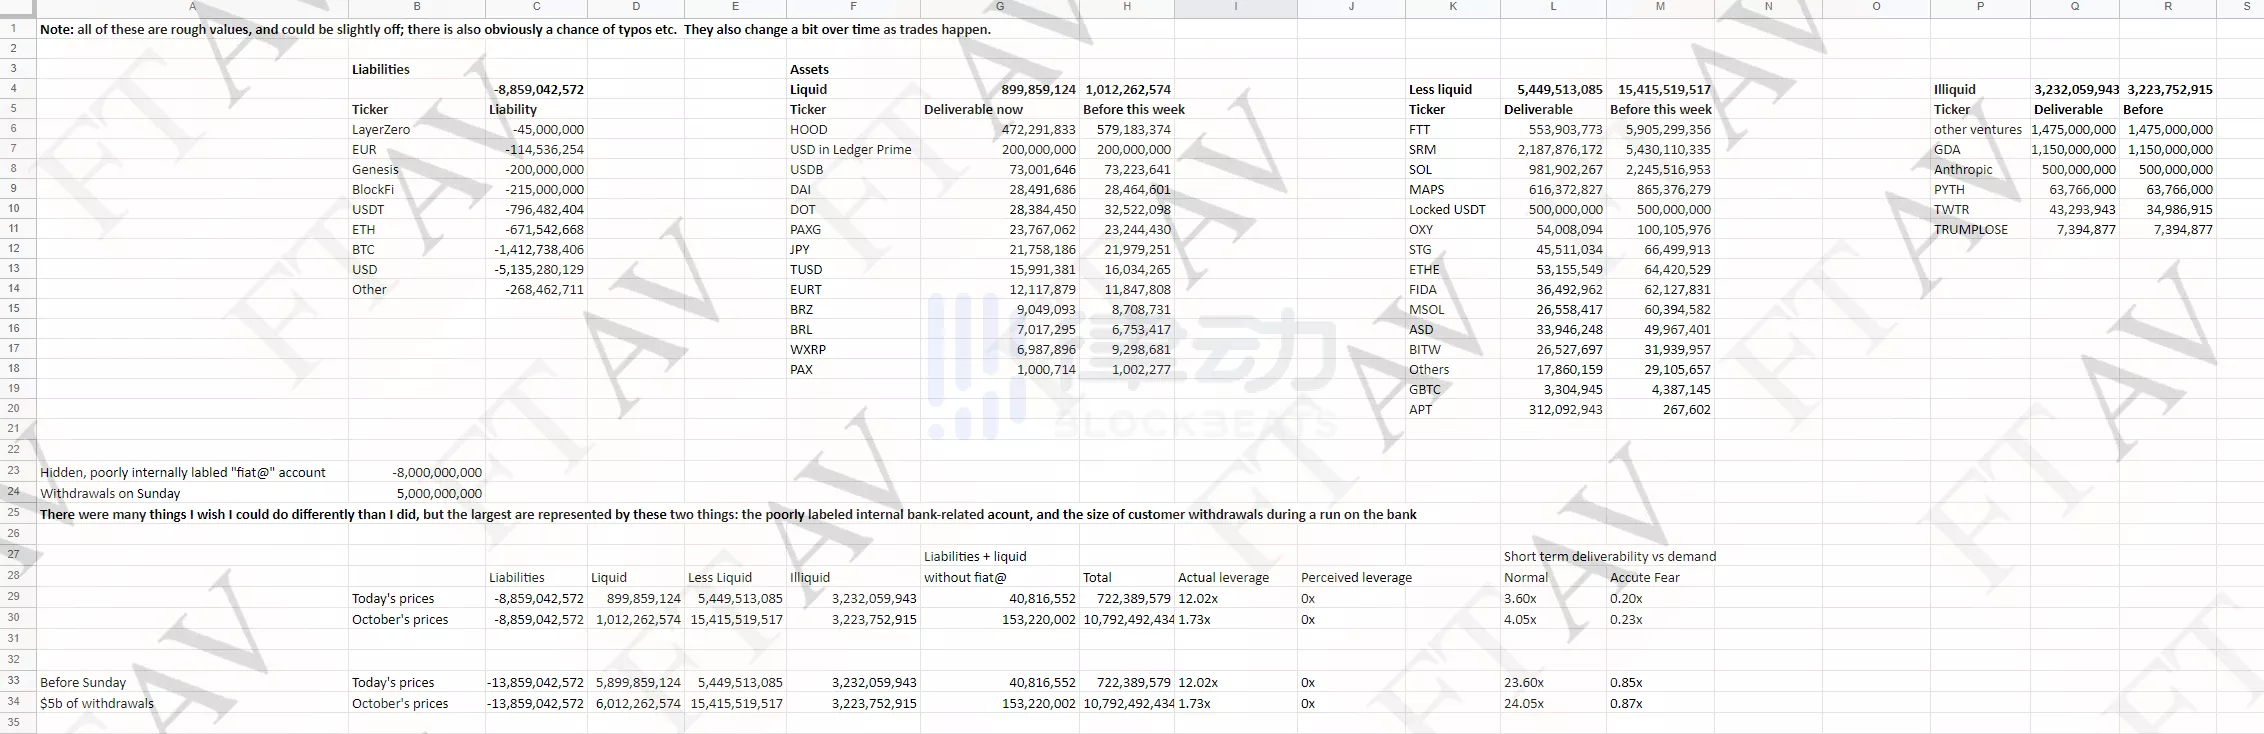This screenshot has width=2264, height=734.
Task: Select the 'USD in Ledger Prime' cell
Action: pos(851,149)
